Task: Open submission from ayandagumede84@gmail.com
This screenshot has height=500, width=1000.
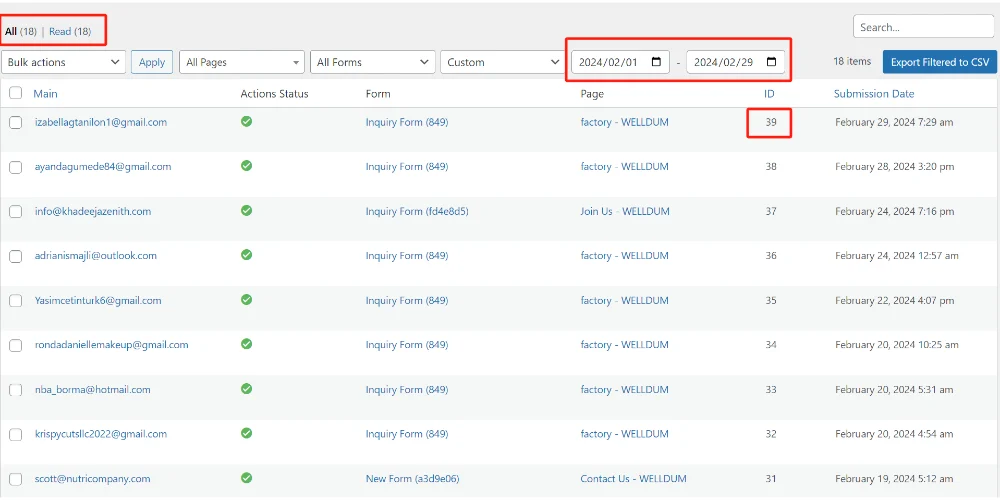Action: (103, 166)
